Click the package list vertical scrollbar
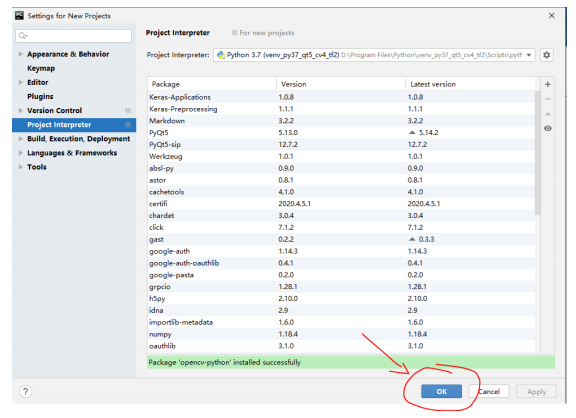Screen dimensions: 576x418 coord(537,153)
